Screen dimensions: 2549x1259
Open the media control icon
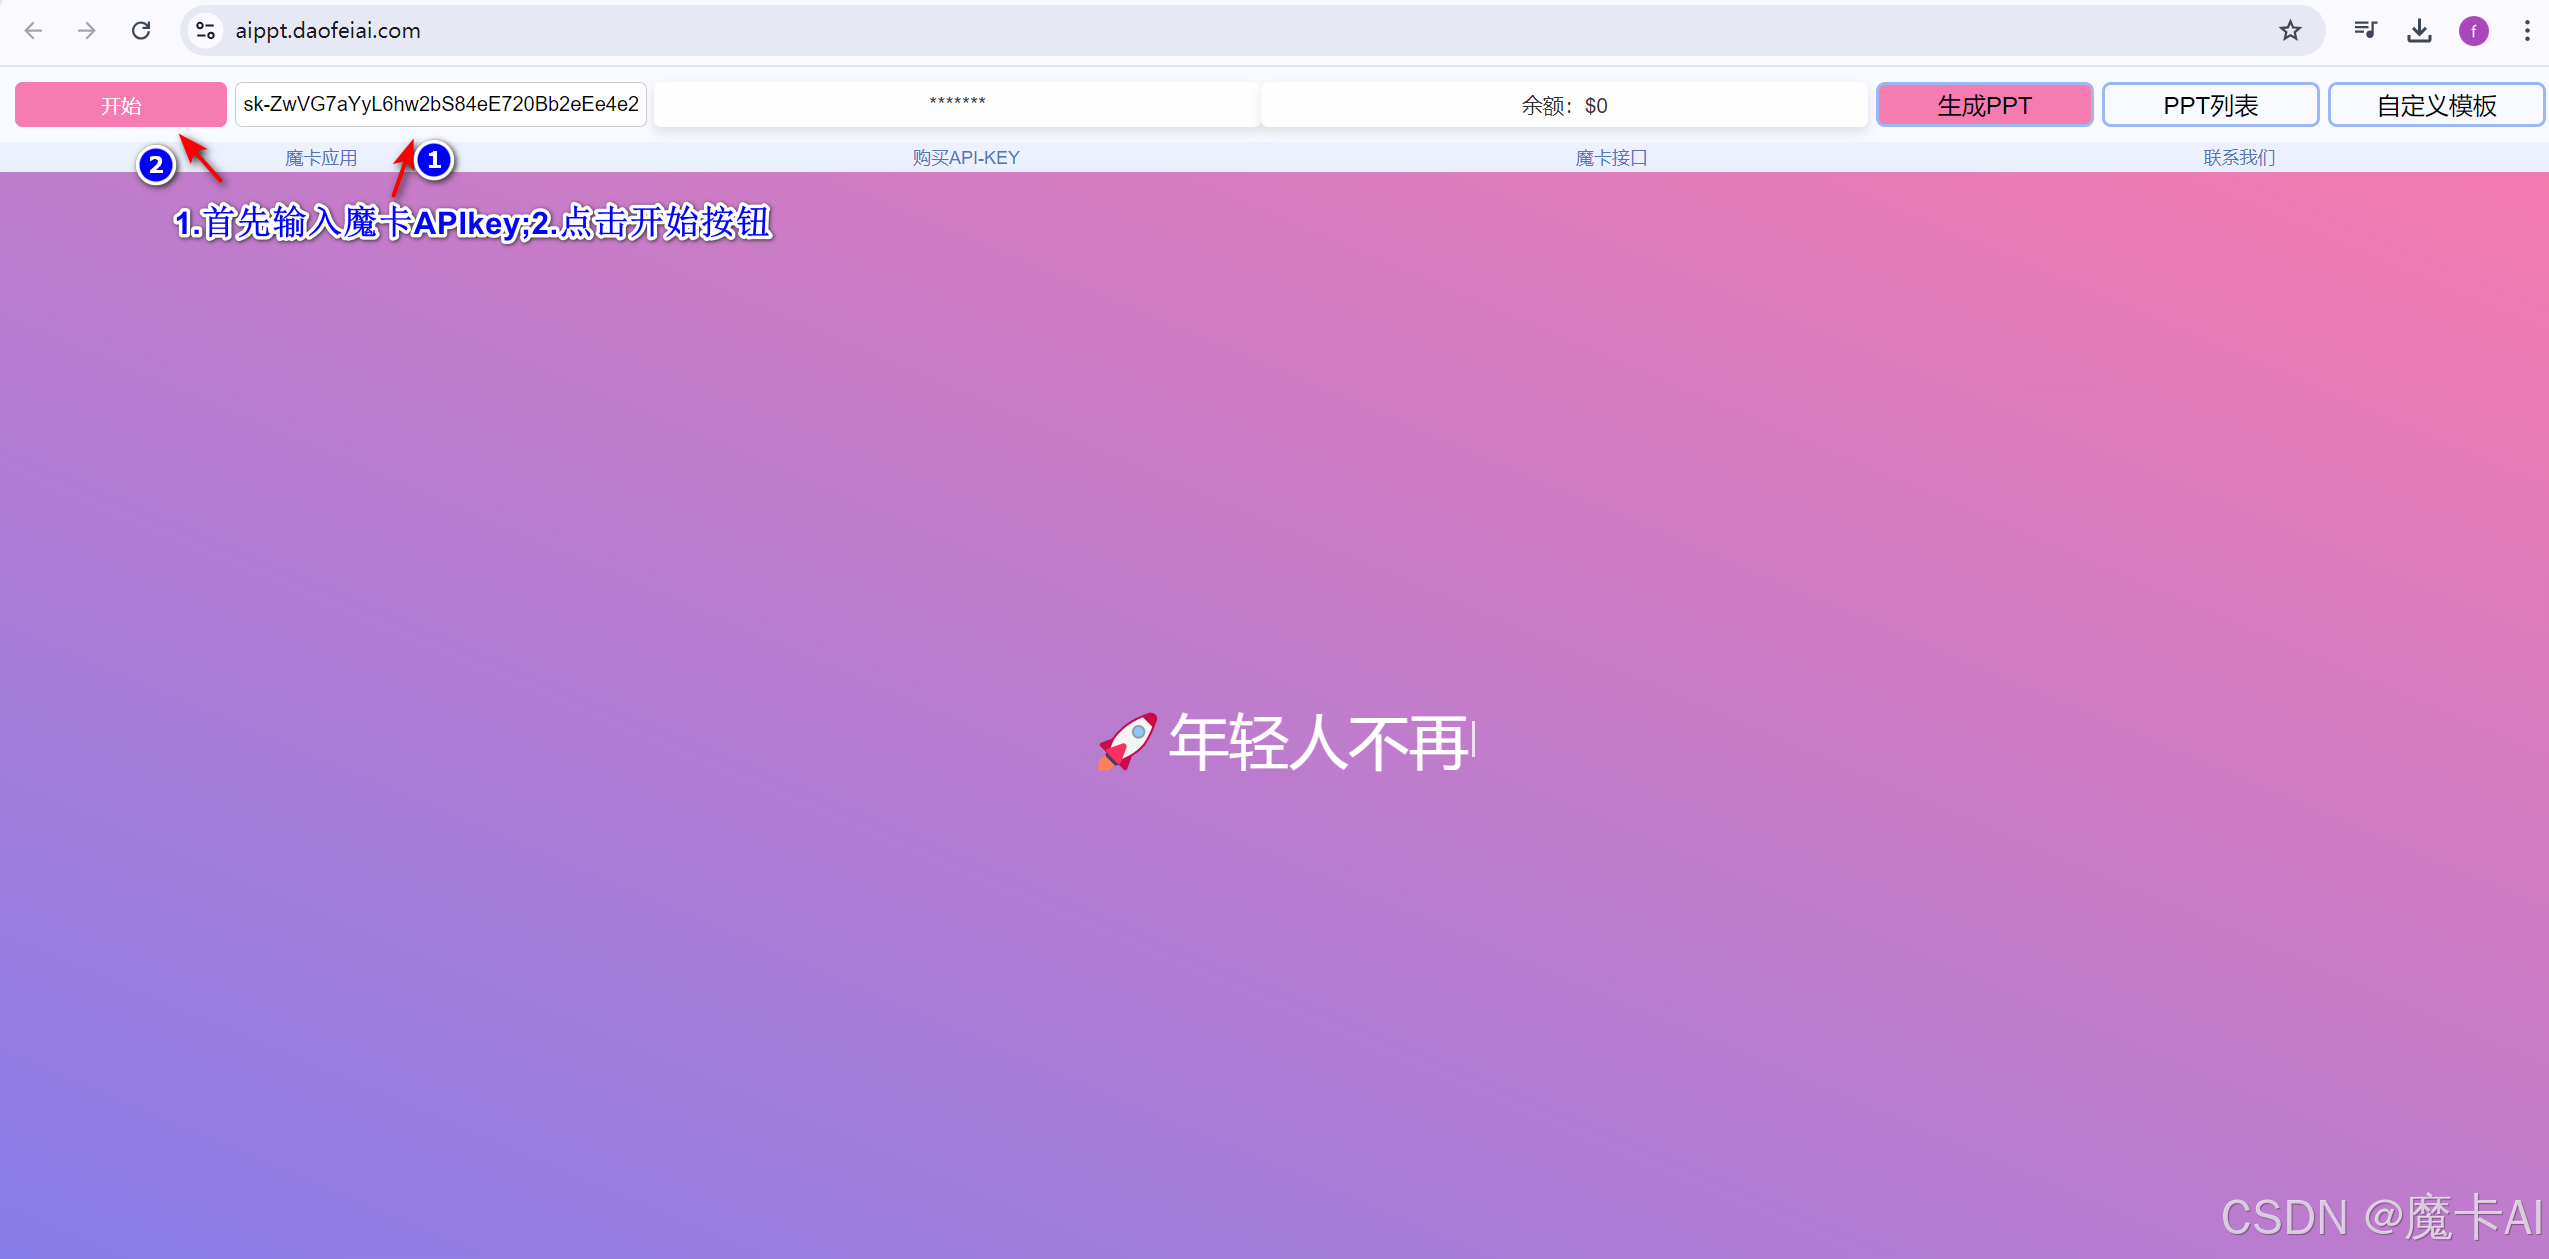coord(2365,31)
